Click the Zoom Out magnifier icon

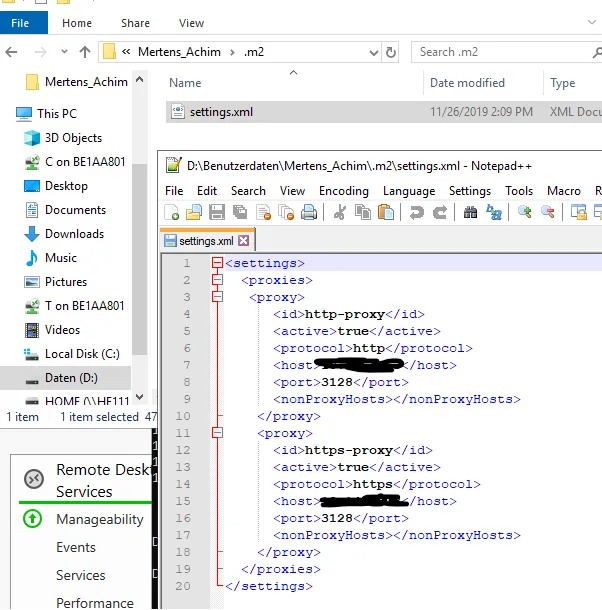[x=548, y=212]
